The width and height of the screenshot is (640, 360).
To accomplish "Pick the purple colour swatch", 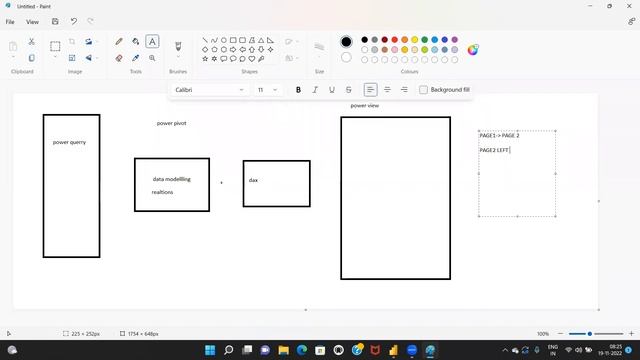I will point(455,40).
